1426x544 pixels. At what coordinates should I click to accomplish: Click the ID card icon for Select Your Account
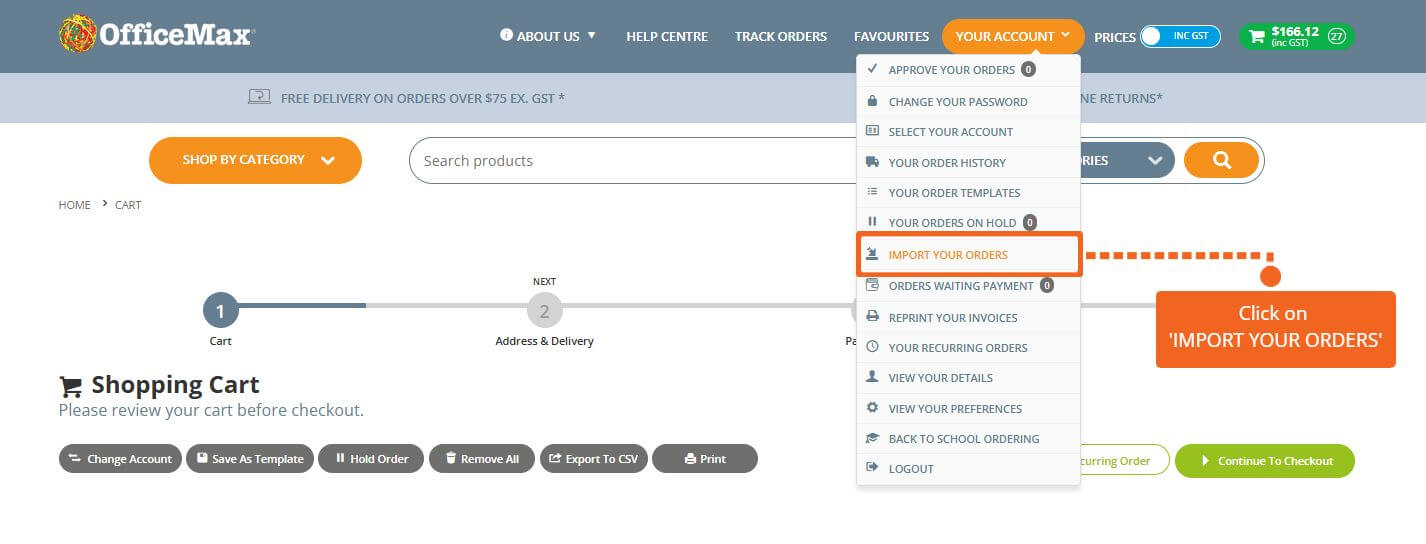coord(872,131)
